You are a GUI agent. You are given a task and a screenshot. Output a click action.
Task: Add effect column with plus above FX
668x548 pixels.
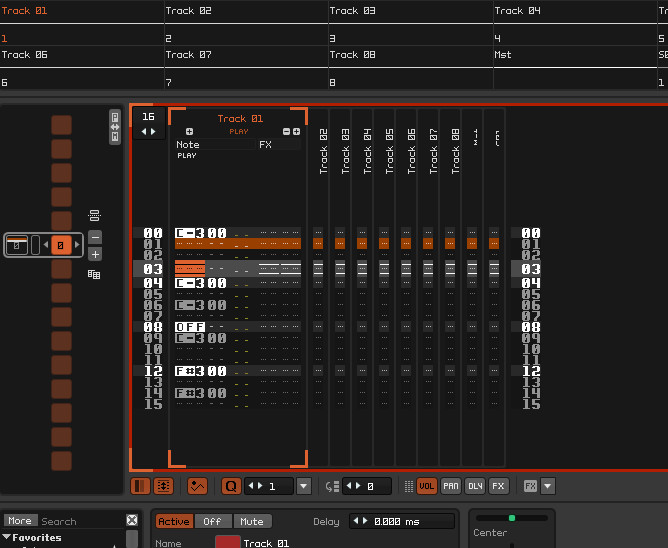coord(296,132)
